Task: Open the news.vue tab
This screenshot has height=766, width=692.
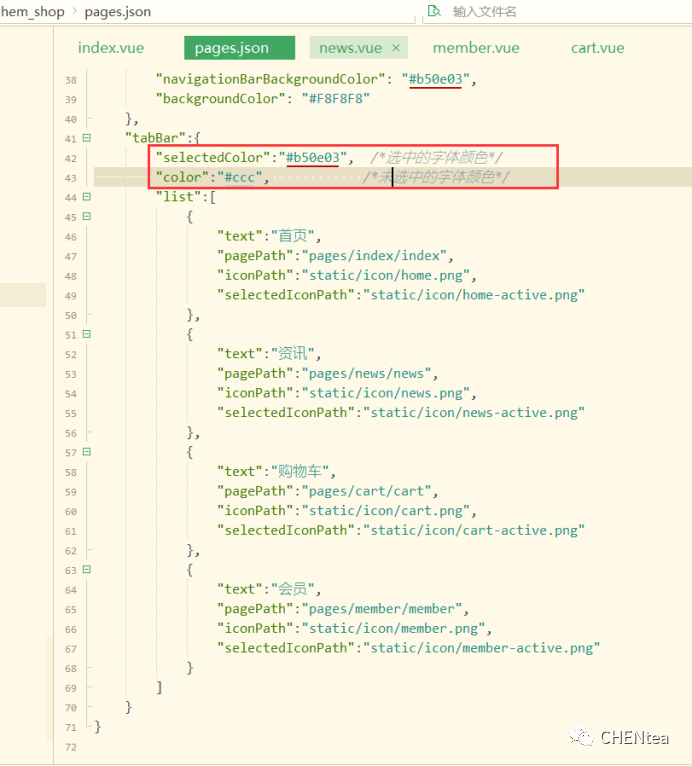Action: coord(350,48)
